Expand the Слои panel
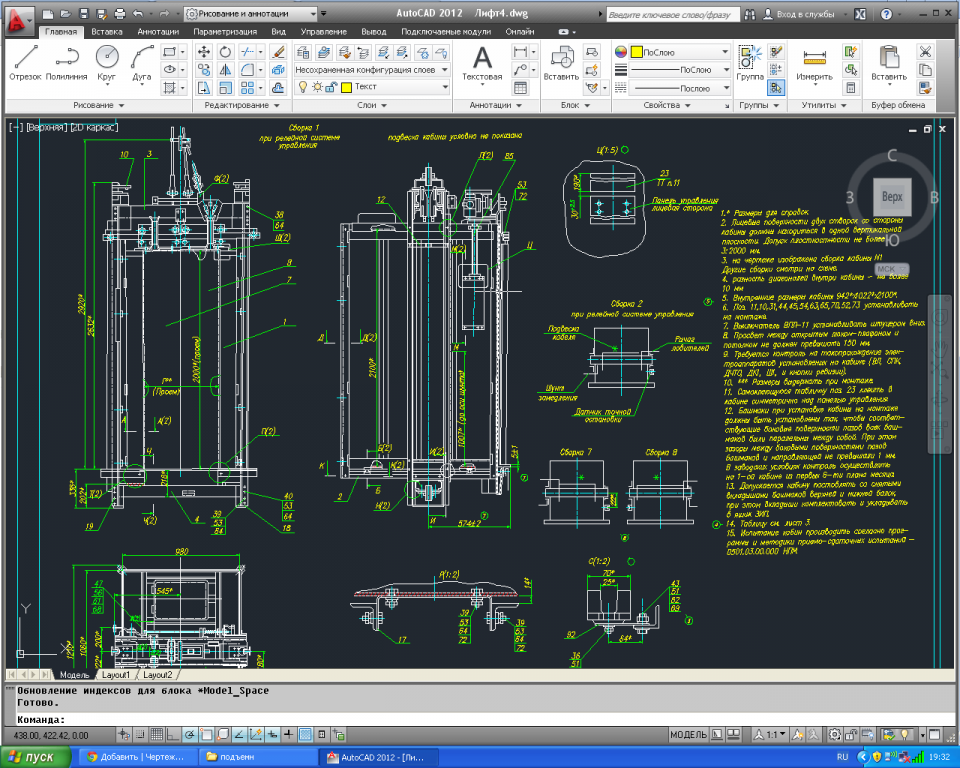 (372, 105)
